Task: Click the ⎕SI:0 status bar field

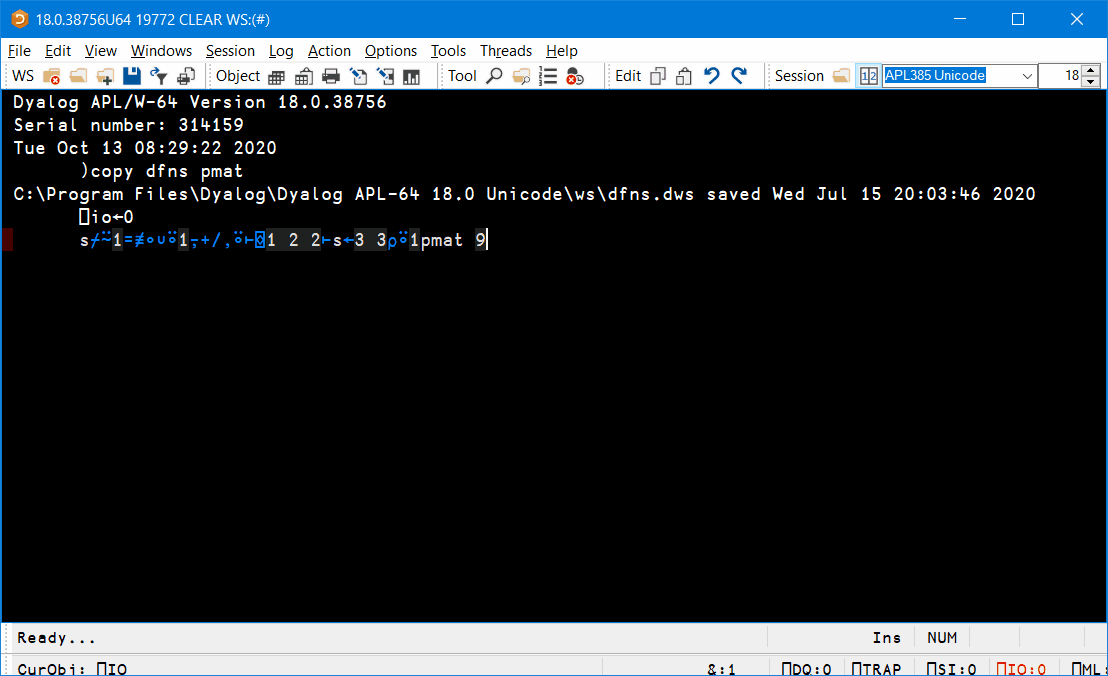Action: [951, 668]
